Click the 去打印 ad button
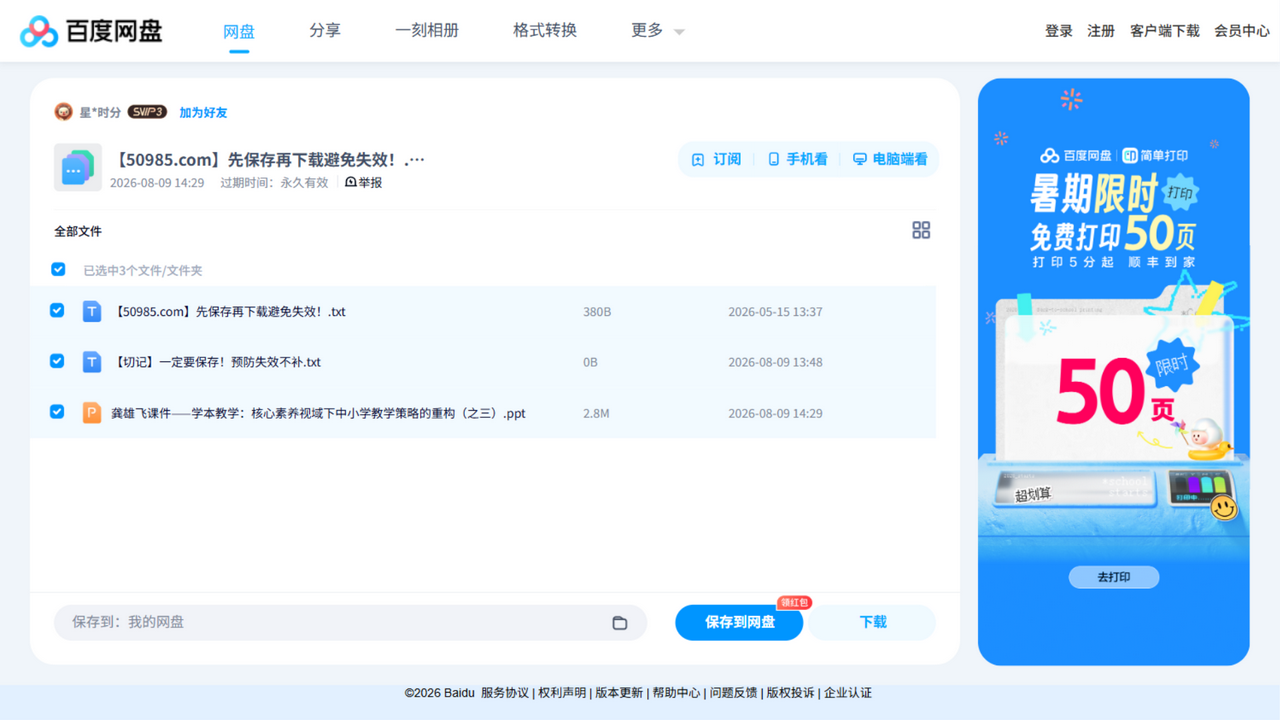Viewport: 1280px width, 720px height. [x=1114, y=577]
